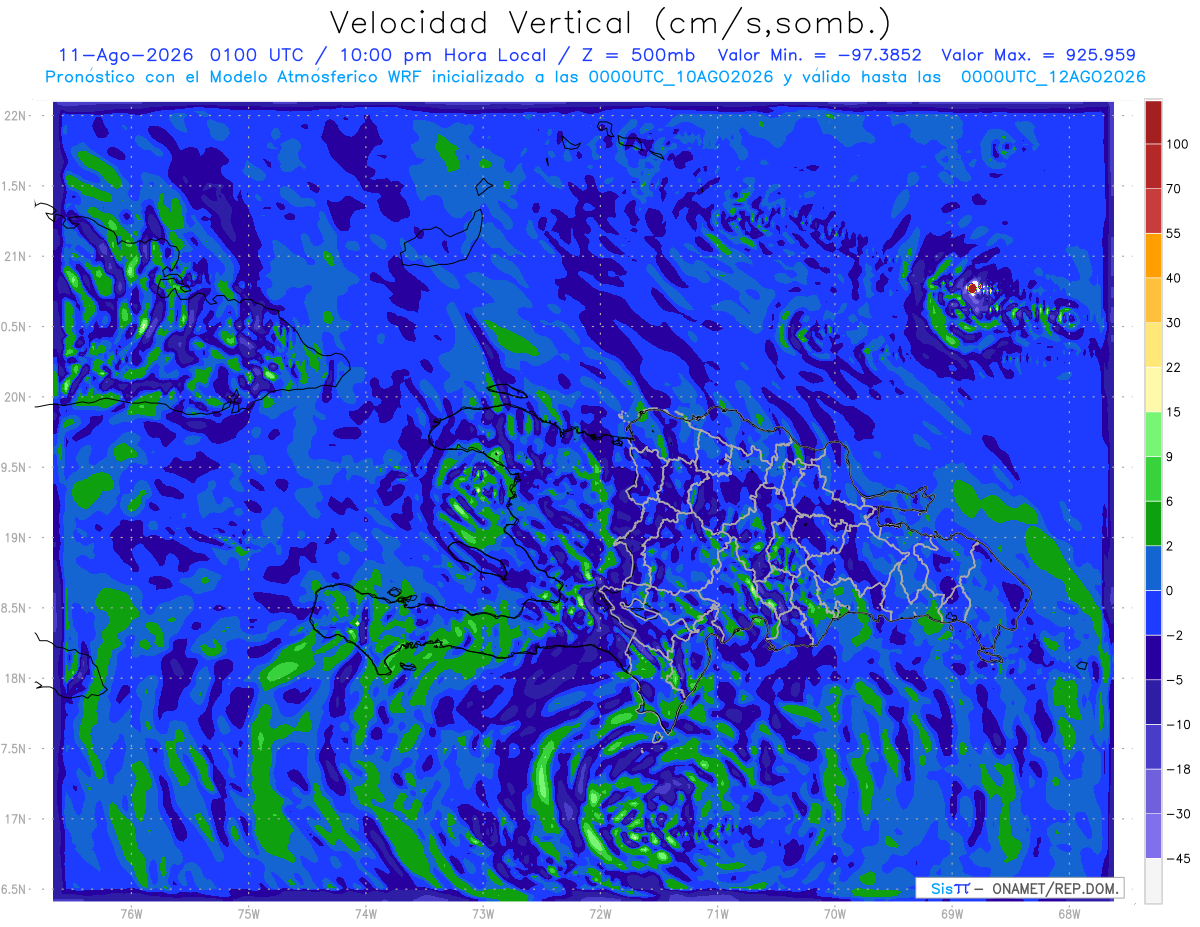Click the colorbar label "15"
This screenshot has height=927, width=1200.
(x=1175, y=412)
